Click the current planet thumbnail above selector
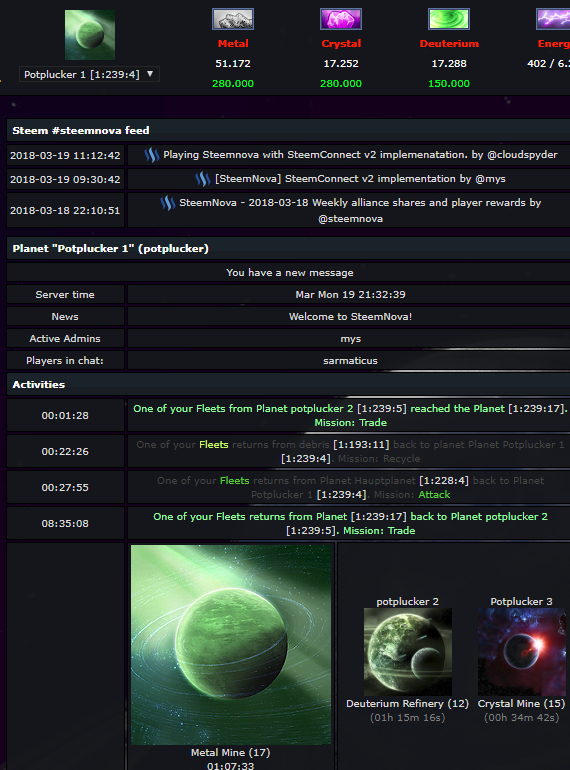 click(90, 35)
